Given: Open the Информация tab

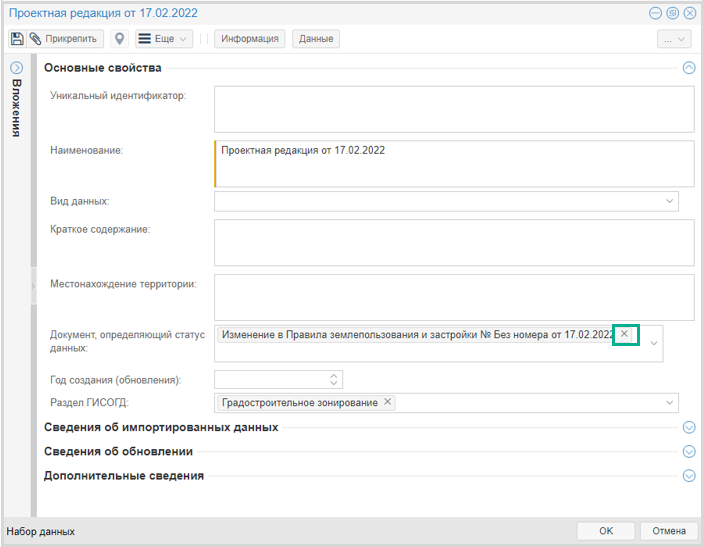Looking at the screenshot, I should [250, 39].
